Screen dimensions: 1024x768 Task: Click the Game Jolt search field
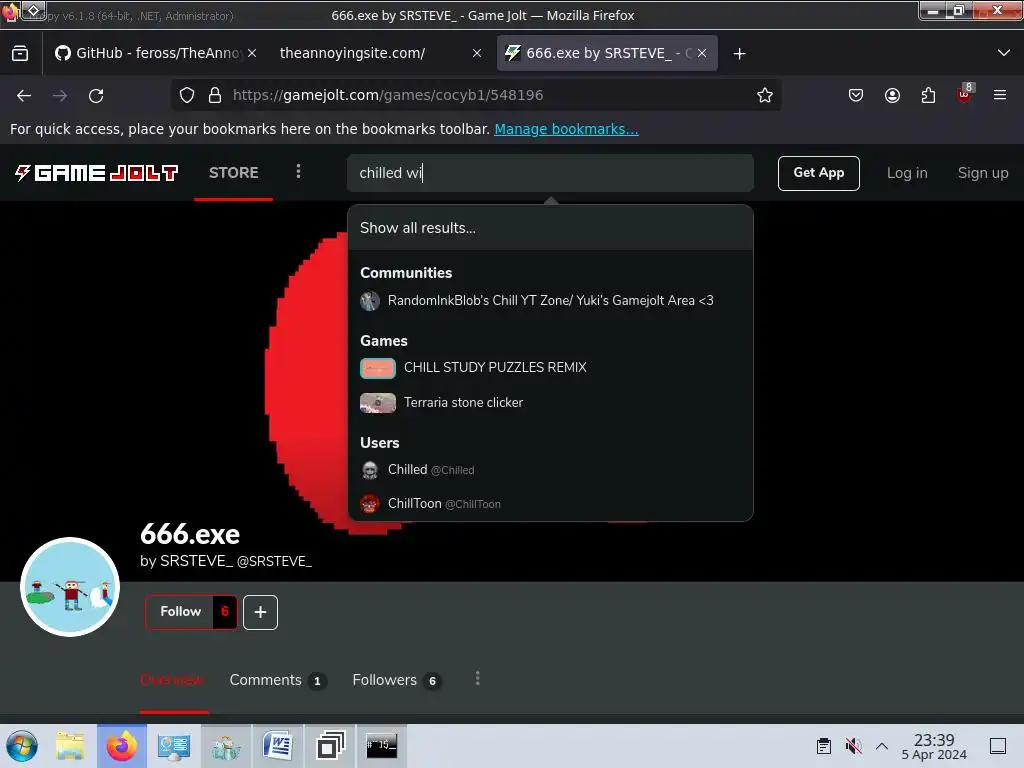pyautogui.click(x=550, y=173)
